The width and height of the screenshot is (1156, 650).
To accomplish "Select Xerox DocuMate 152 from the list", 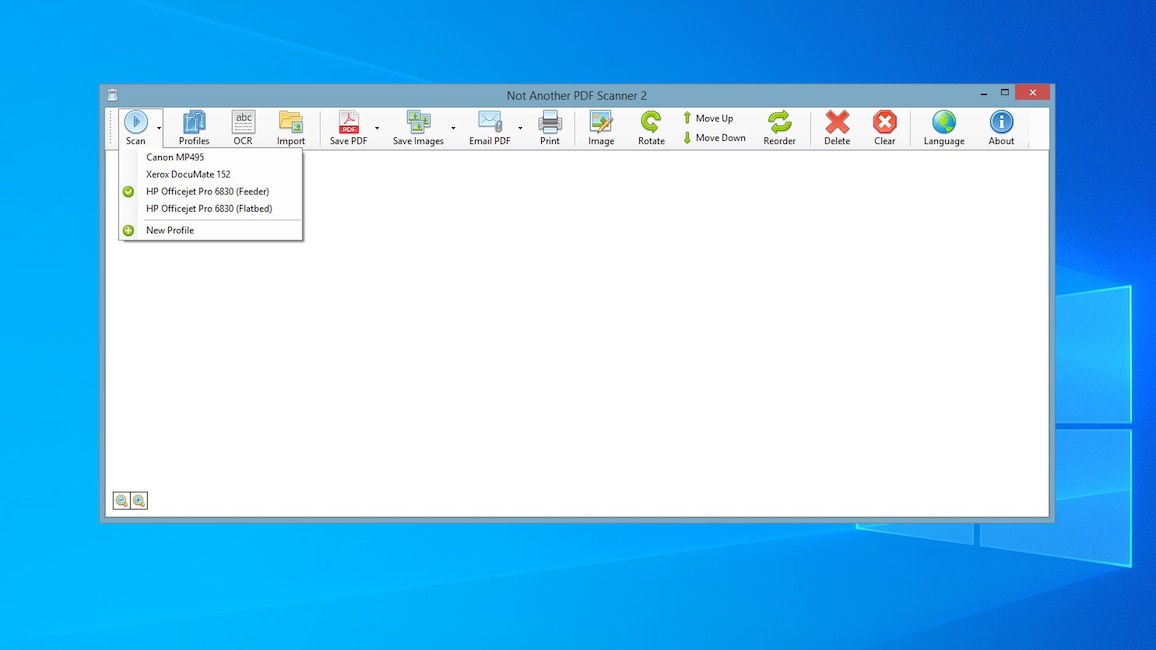I will 187,174.
